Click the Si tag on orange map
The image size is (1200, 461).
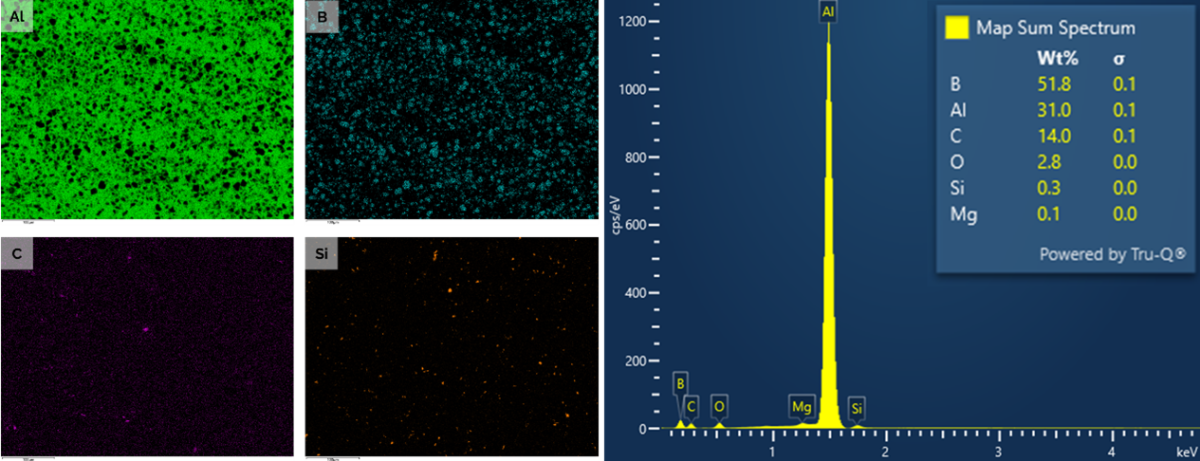point(319,255)
